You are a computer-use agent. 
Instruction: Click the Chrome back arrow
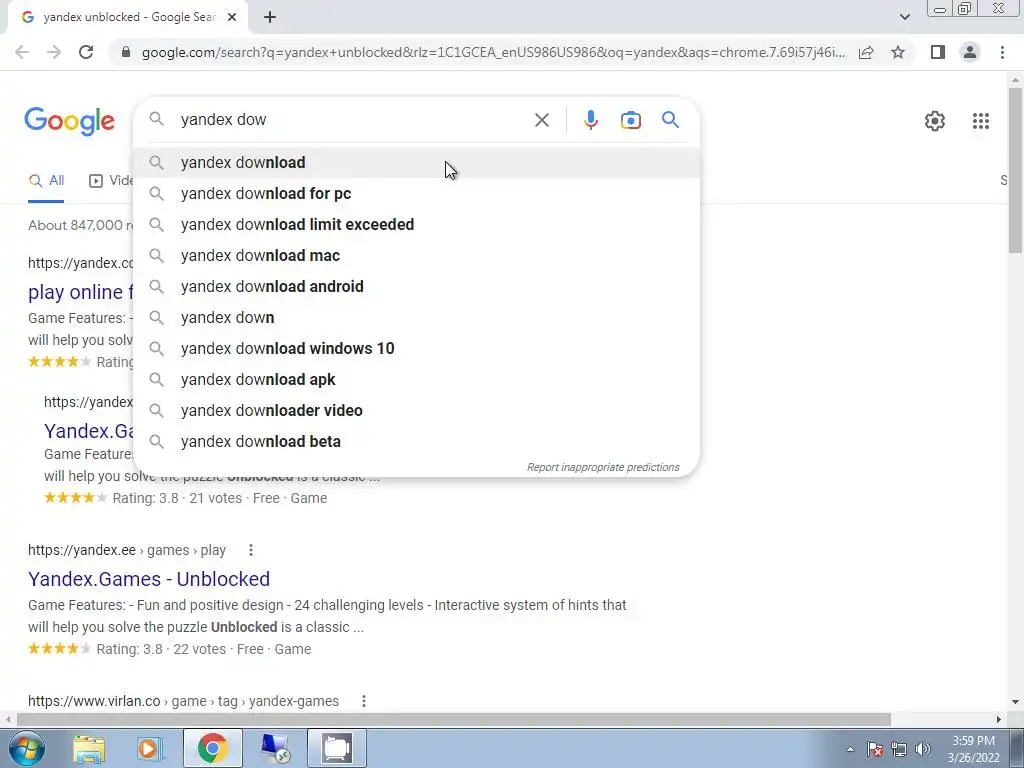pyautogui.click(x=22, y=52)
